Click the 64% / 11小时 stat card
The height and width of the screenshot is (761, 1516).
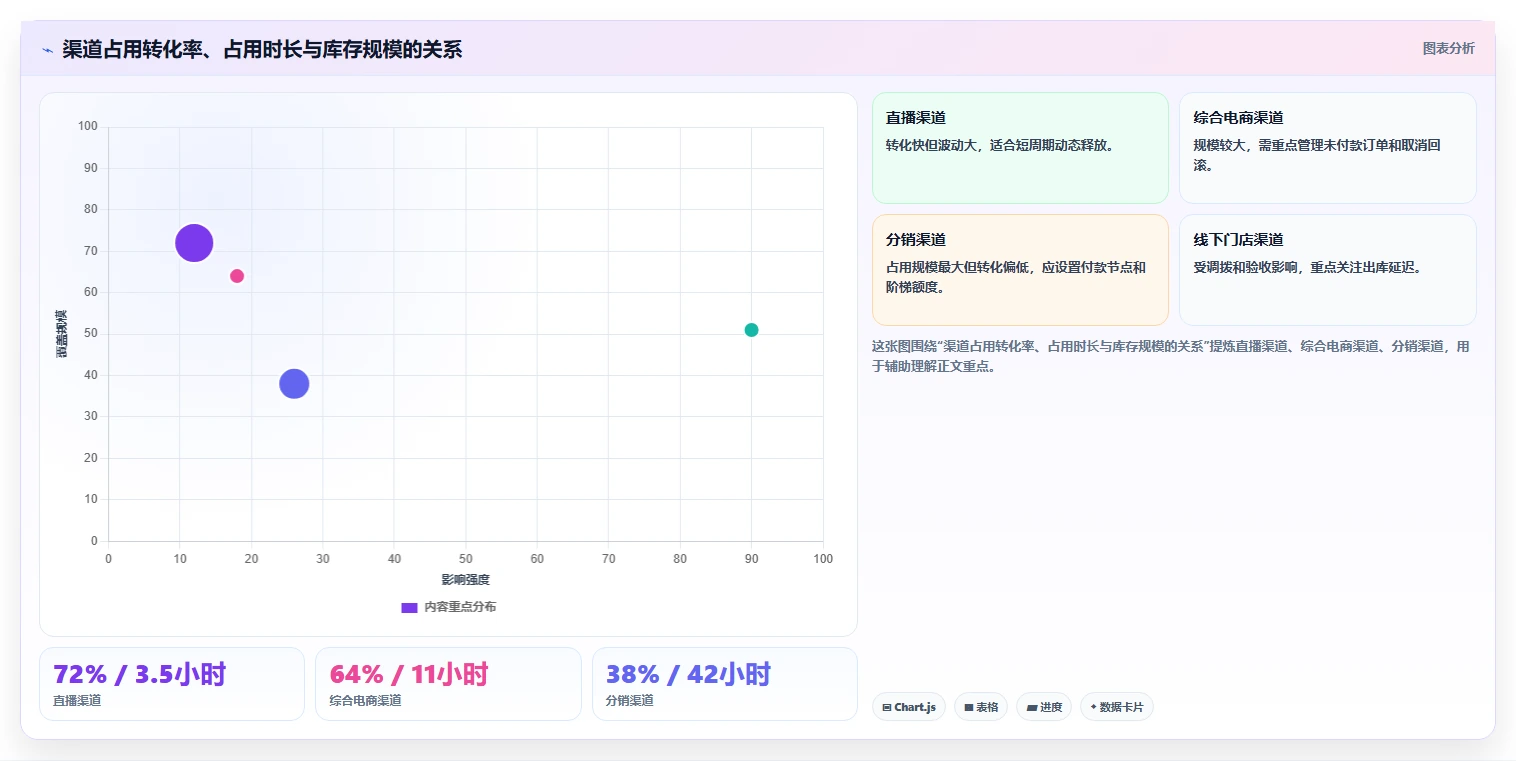(x=448, y=684)
